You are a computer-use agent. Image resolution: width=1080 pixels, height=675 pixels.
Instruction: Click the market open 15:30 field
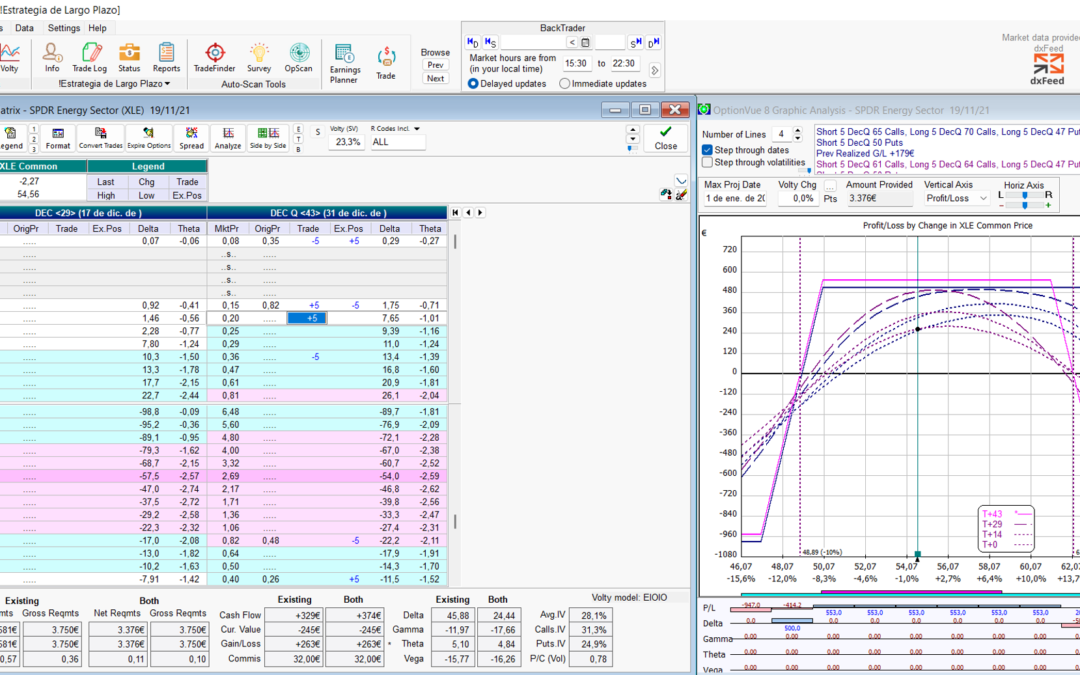tap(576, 63)
